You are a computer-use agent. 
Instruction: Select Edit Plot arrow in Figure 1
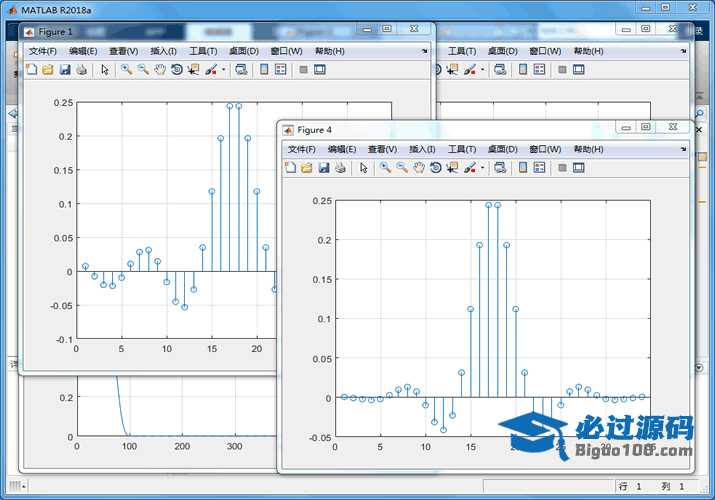(x=105, y=69)
